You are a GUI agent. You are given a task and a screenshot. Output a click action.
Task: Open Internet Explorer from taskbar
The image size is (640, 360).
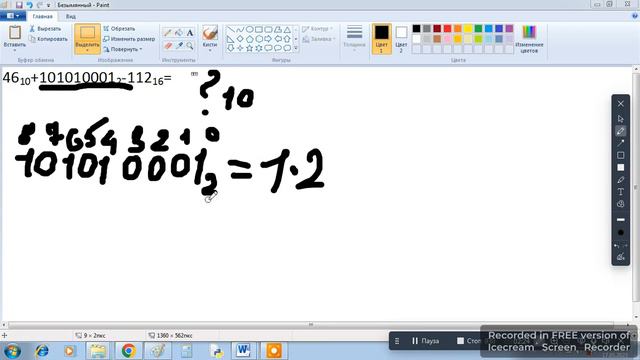click(x=41, y=351)
